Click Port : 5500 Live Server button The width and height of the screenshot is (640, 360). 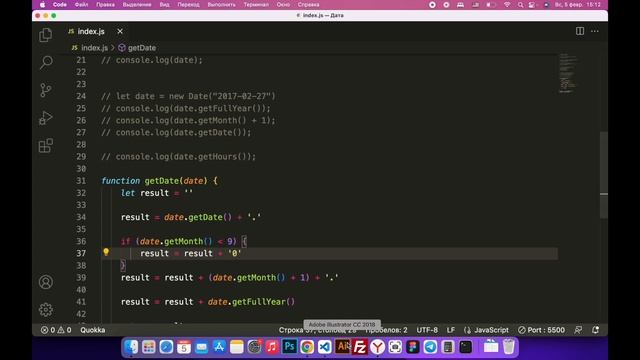tap(541, 330)
